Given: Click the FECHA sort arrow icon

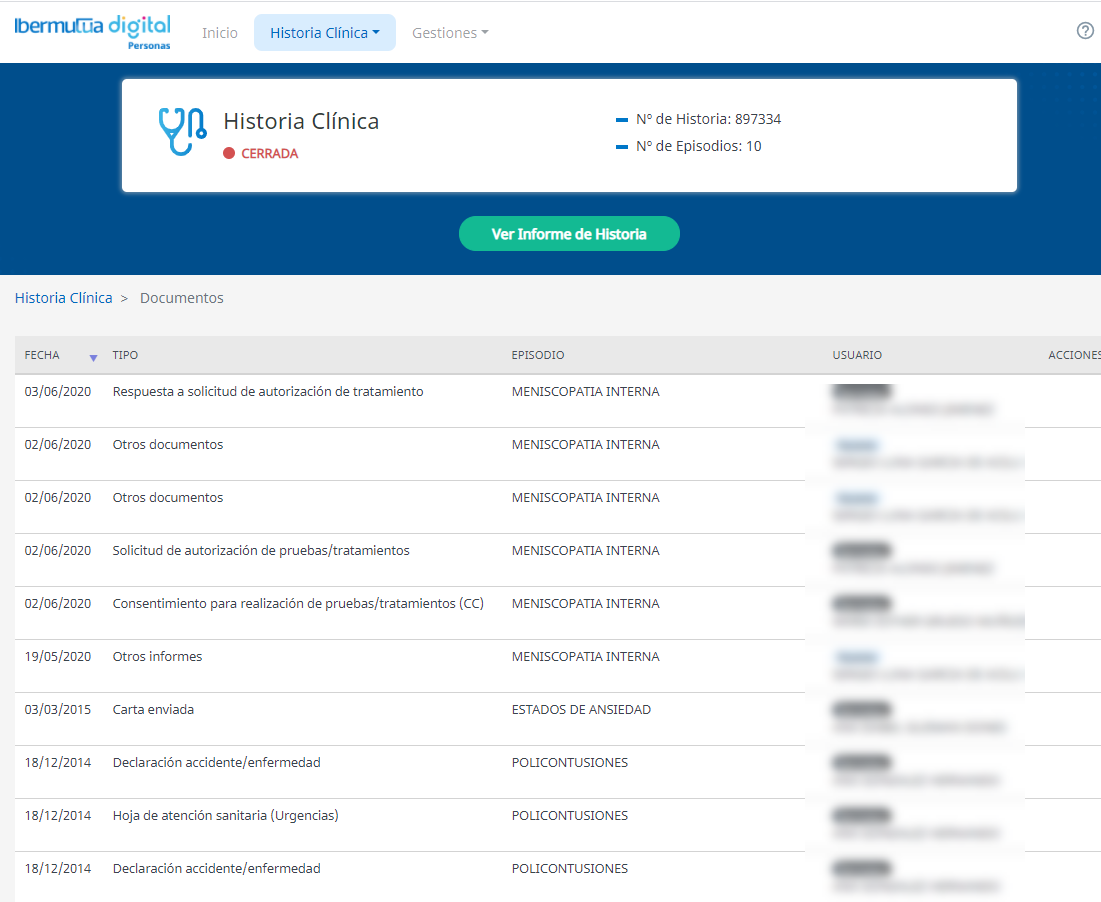Looking at the screenshot, I should 93,357.
